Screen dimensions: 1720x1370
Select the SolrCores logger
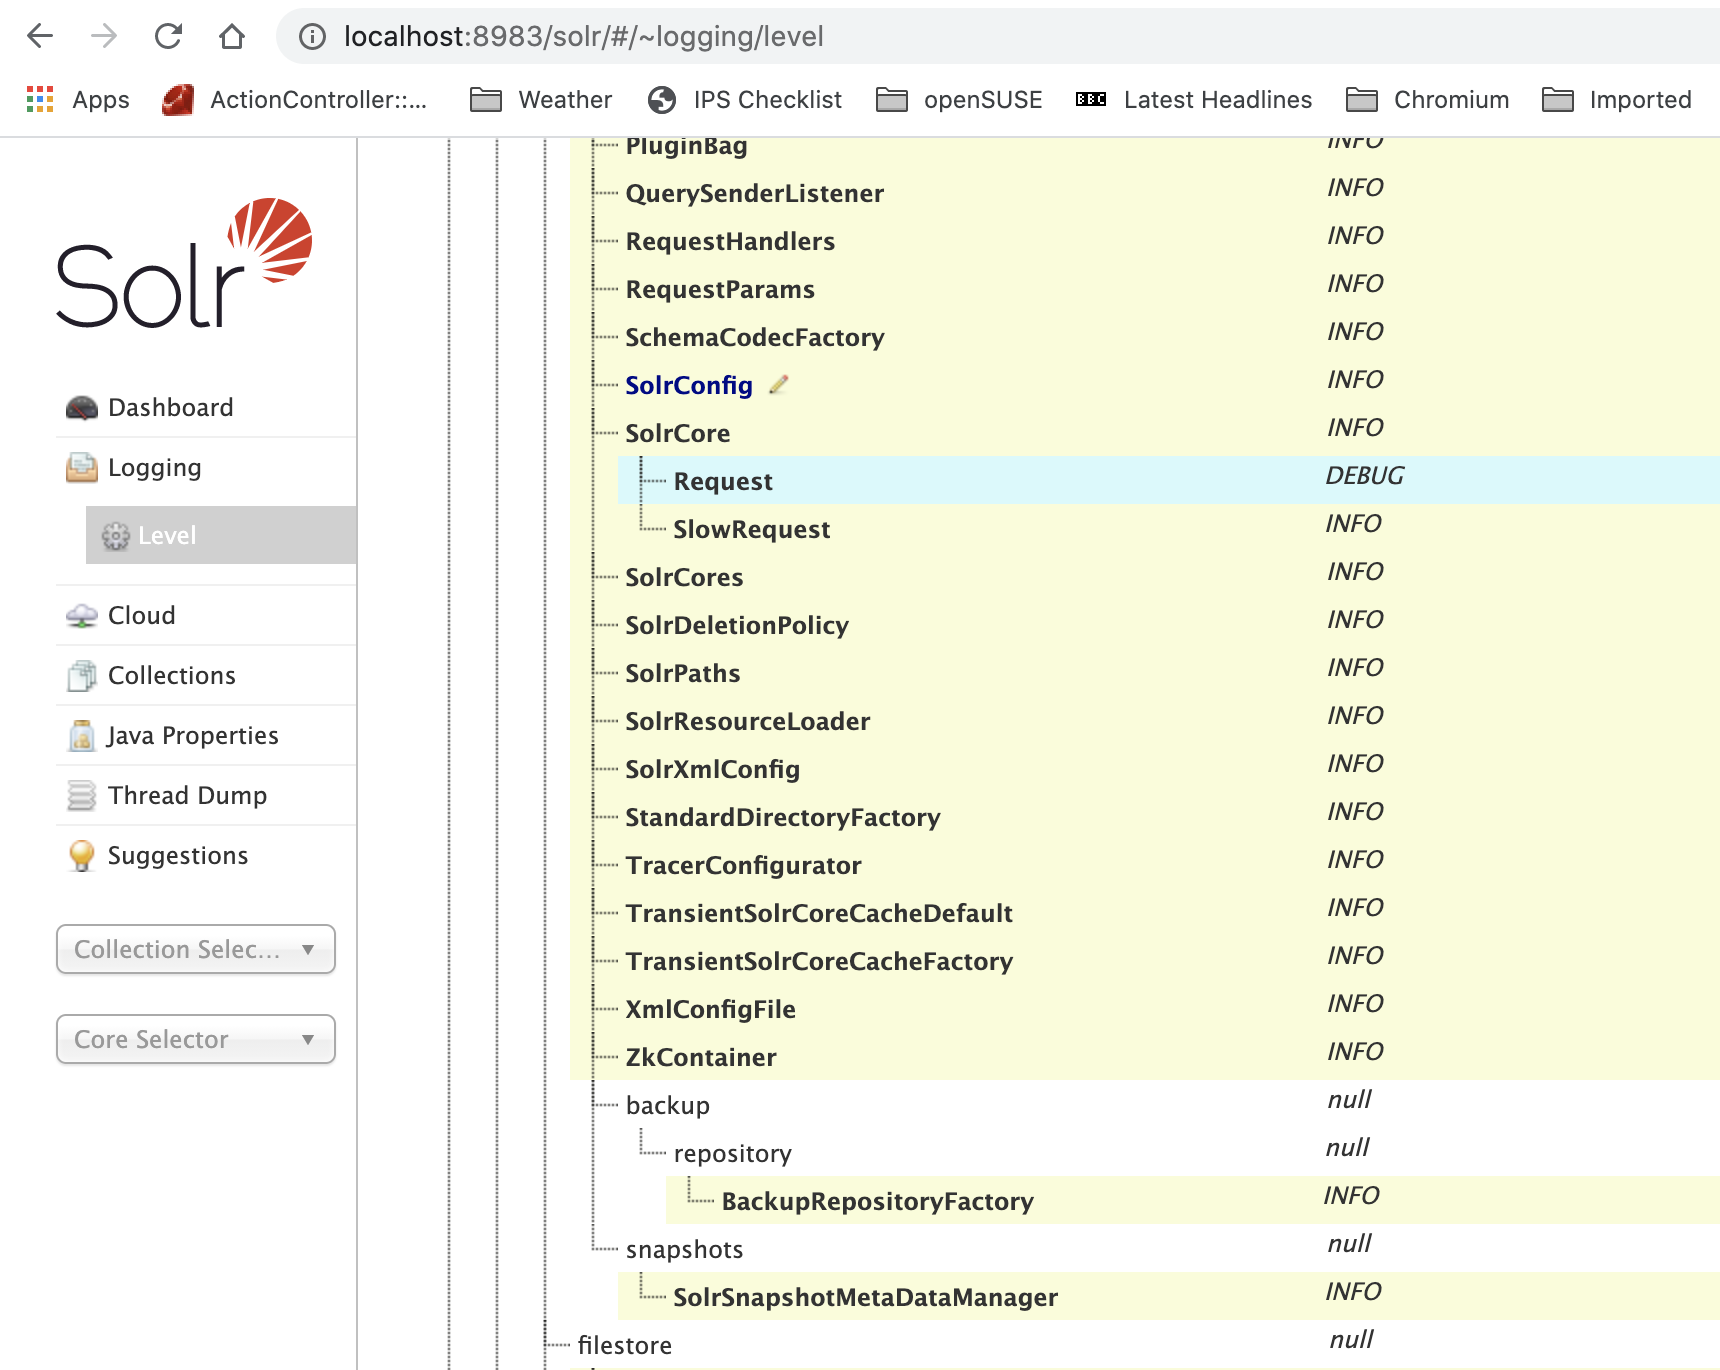(684, 577)
